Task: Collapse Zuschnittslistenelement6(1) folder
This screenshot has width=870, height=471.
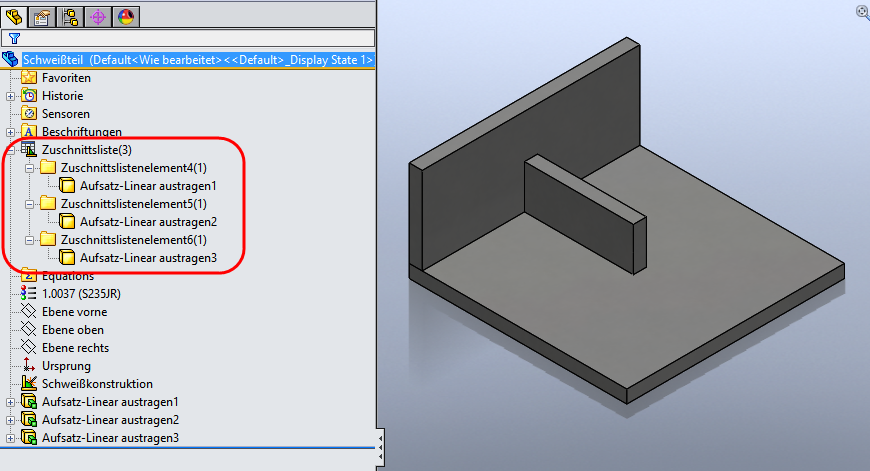Action: click(x=29, y=241)
